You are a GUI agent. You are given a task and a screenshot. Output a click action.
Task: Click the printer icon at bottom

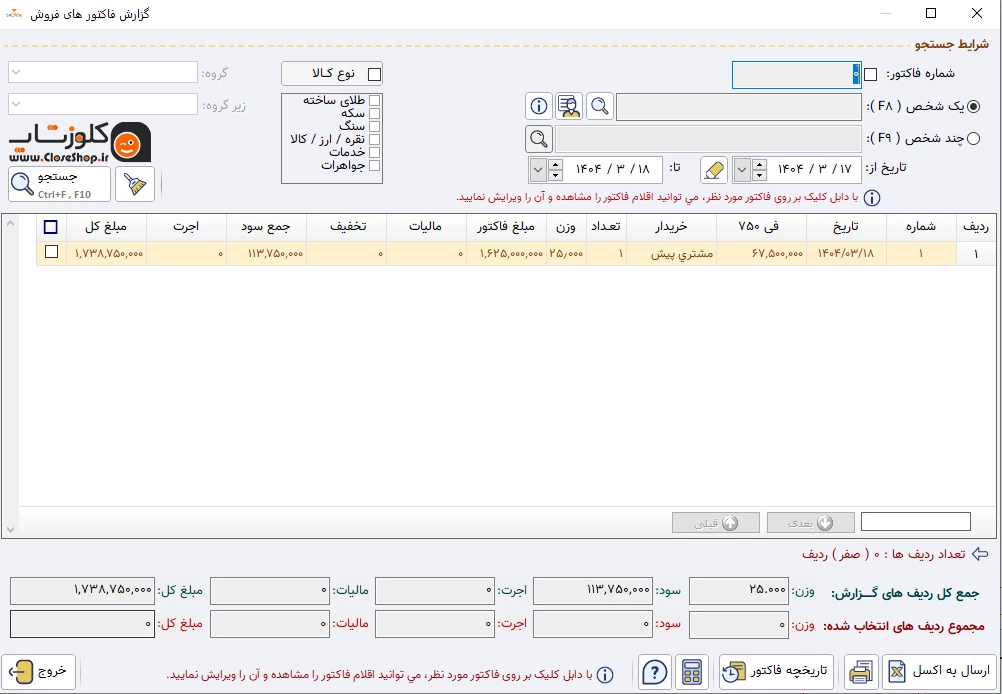861,672
